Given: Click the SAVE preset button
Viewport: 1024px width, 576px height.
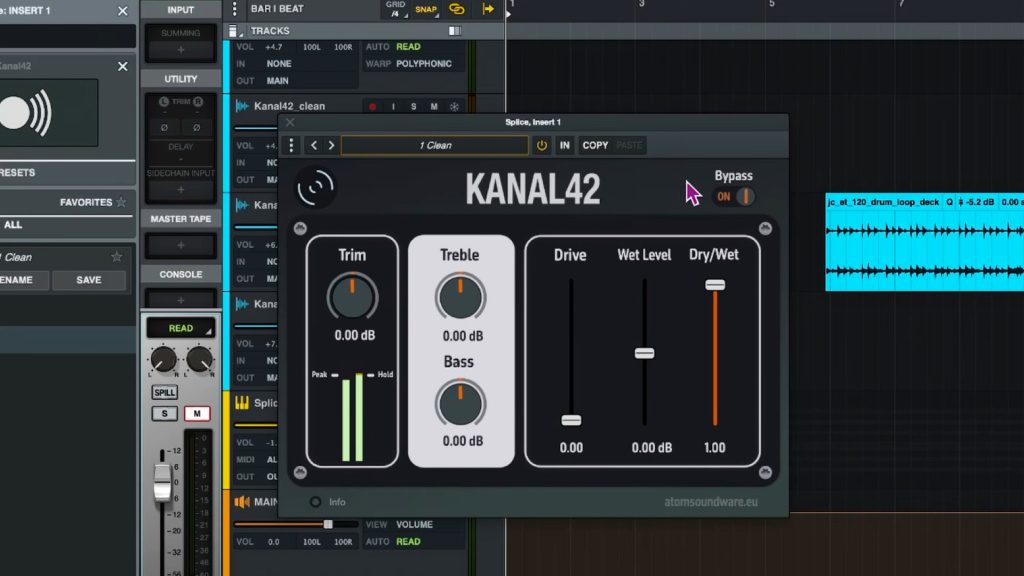Looking at the screenshot, I should (89, 280).
